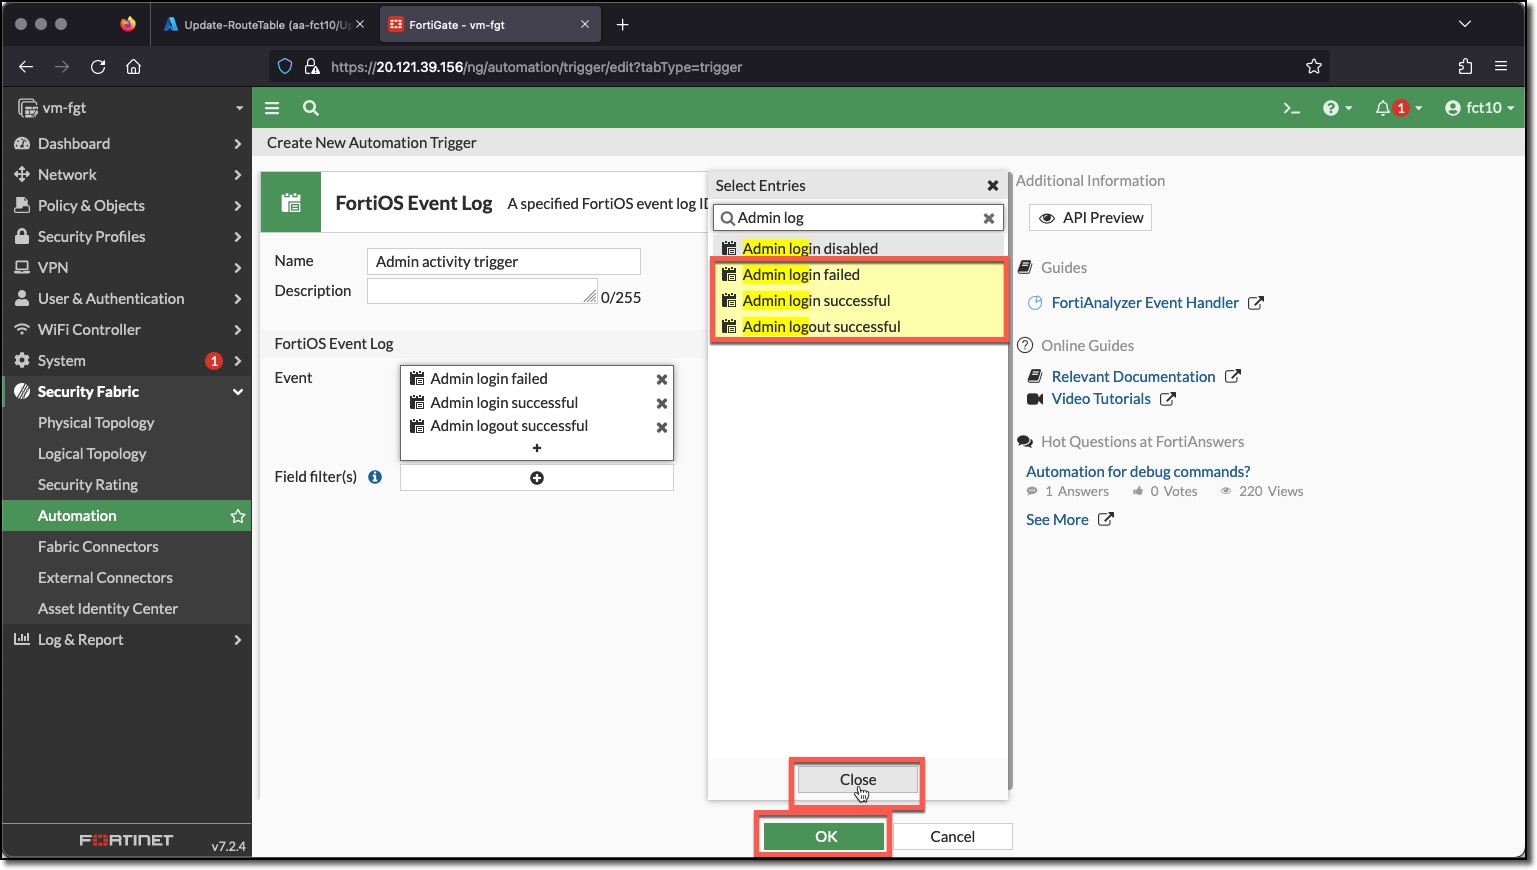This screenshot has height=870, width=1537.
Task: Click the Description text area
Action: tap(482, 291)
